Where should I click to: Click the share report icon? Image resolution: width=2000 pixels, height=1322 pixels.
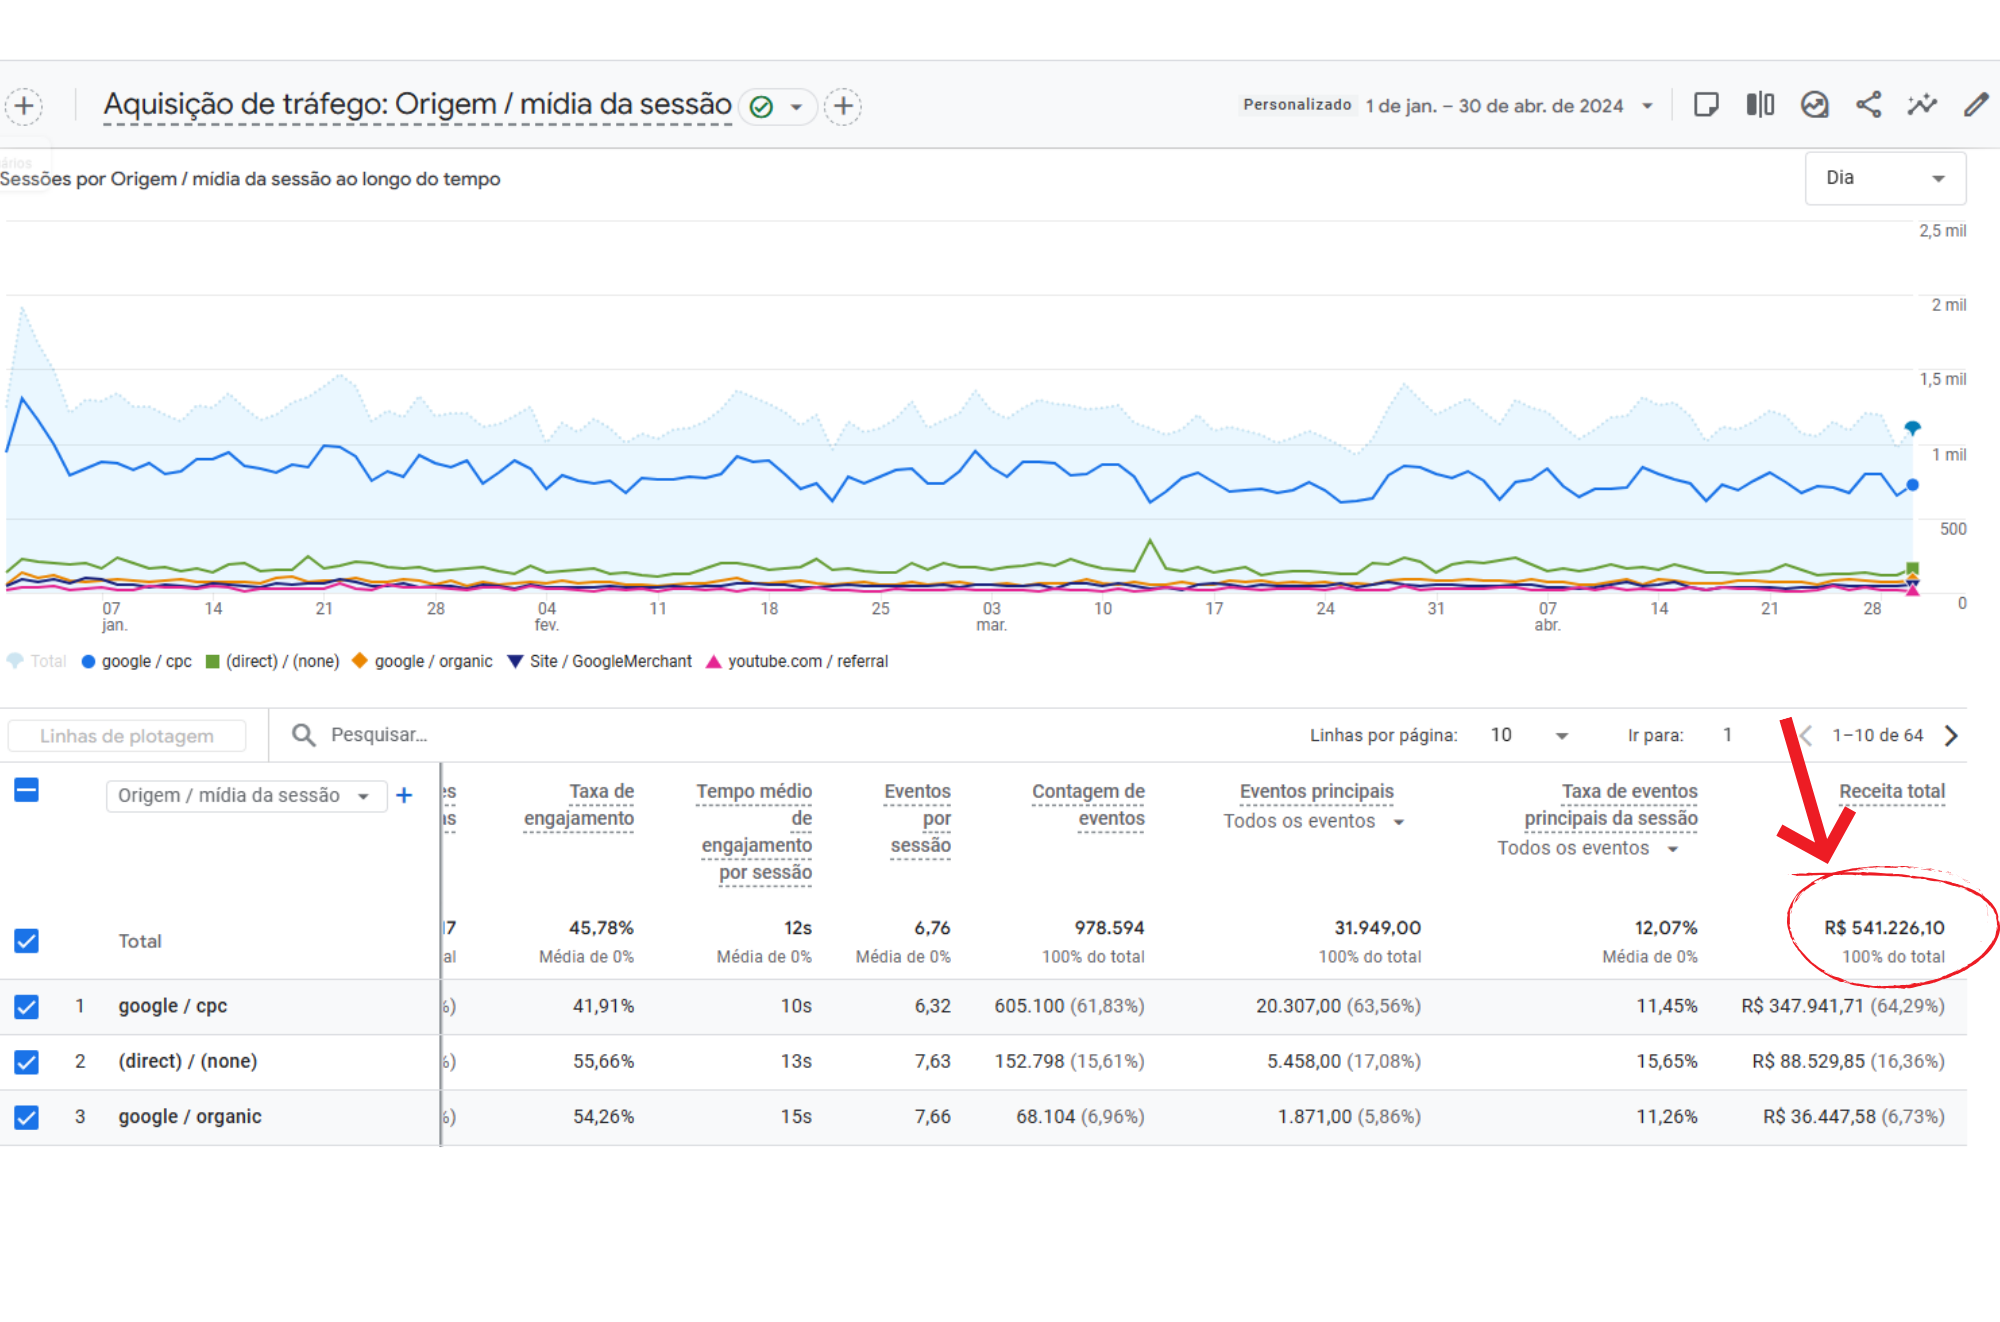[1868, 105]
